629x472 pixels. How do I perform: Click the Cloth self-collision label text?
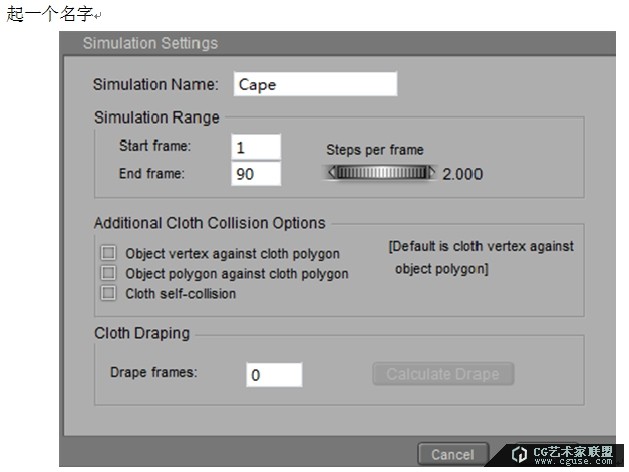[181, 294]
